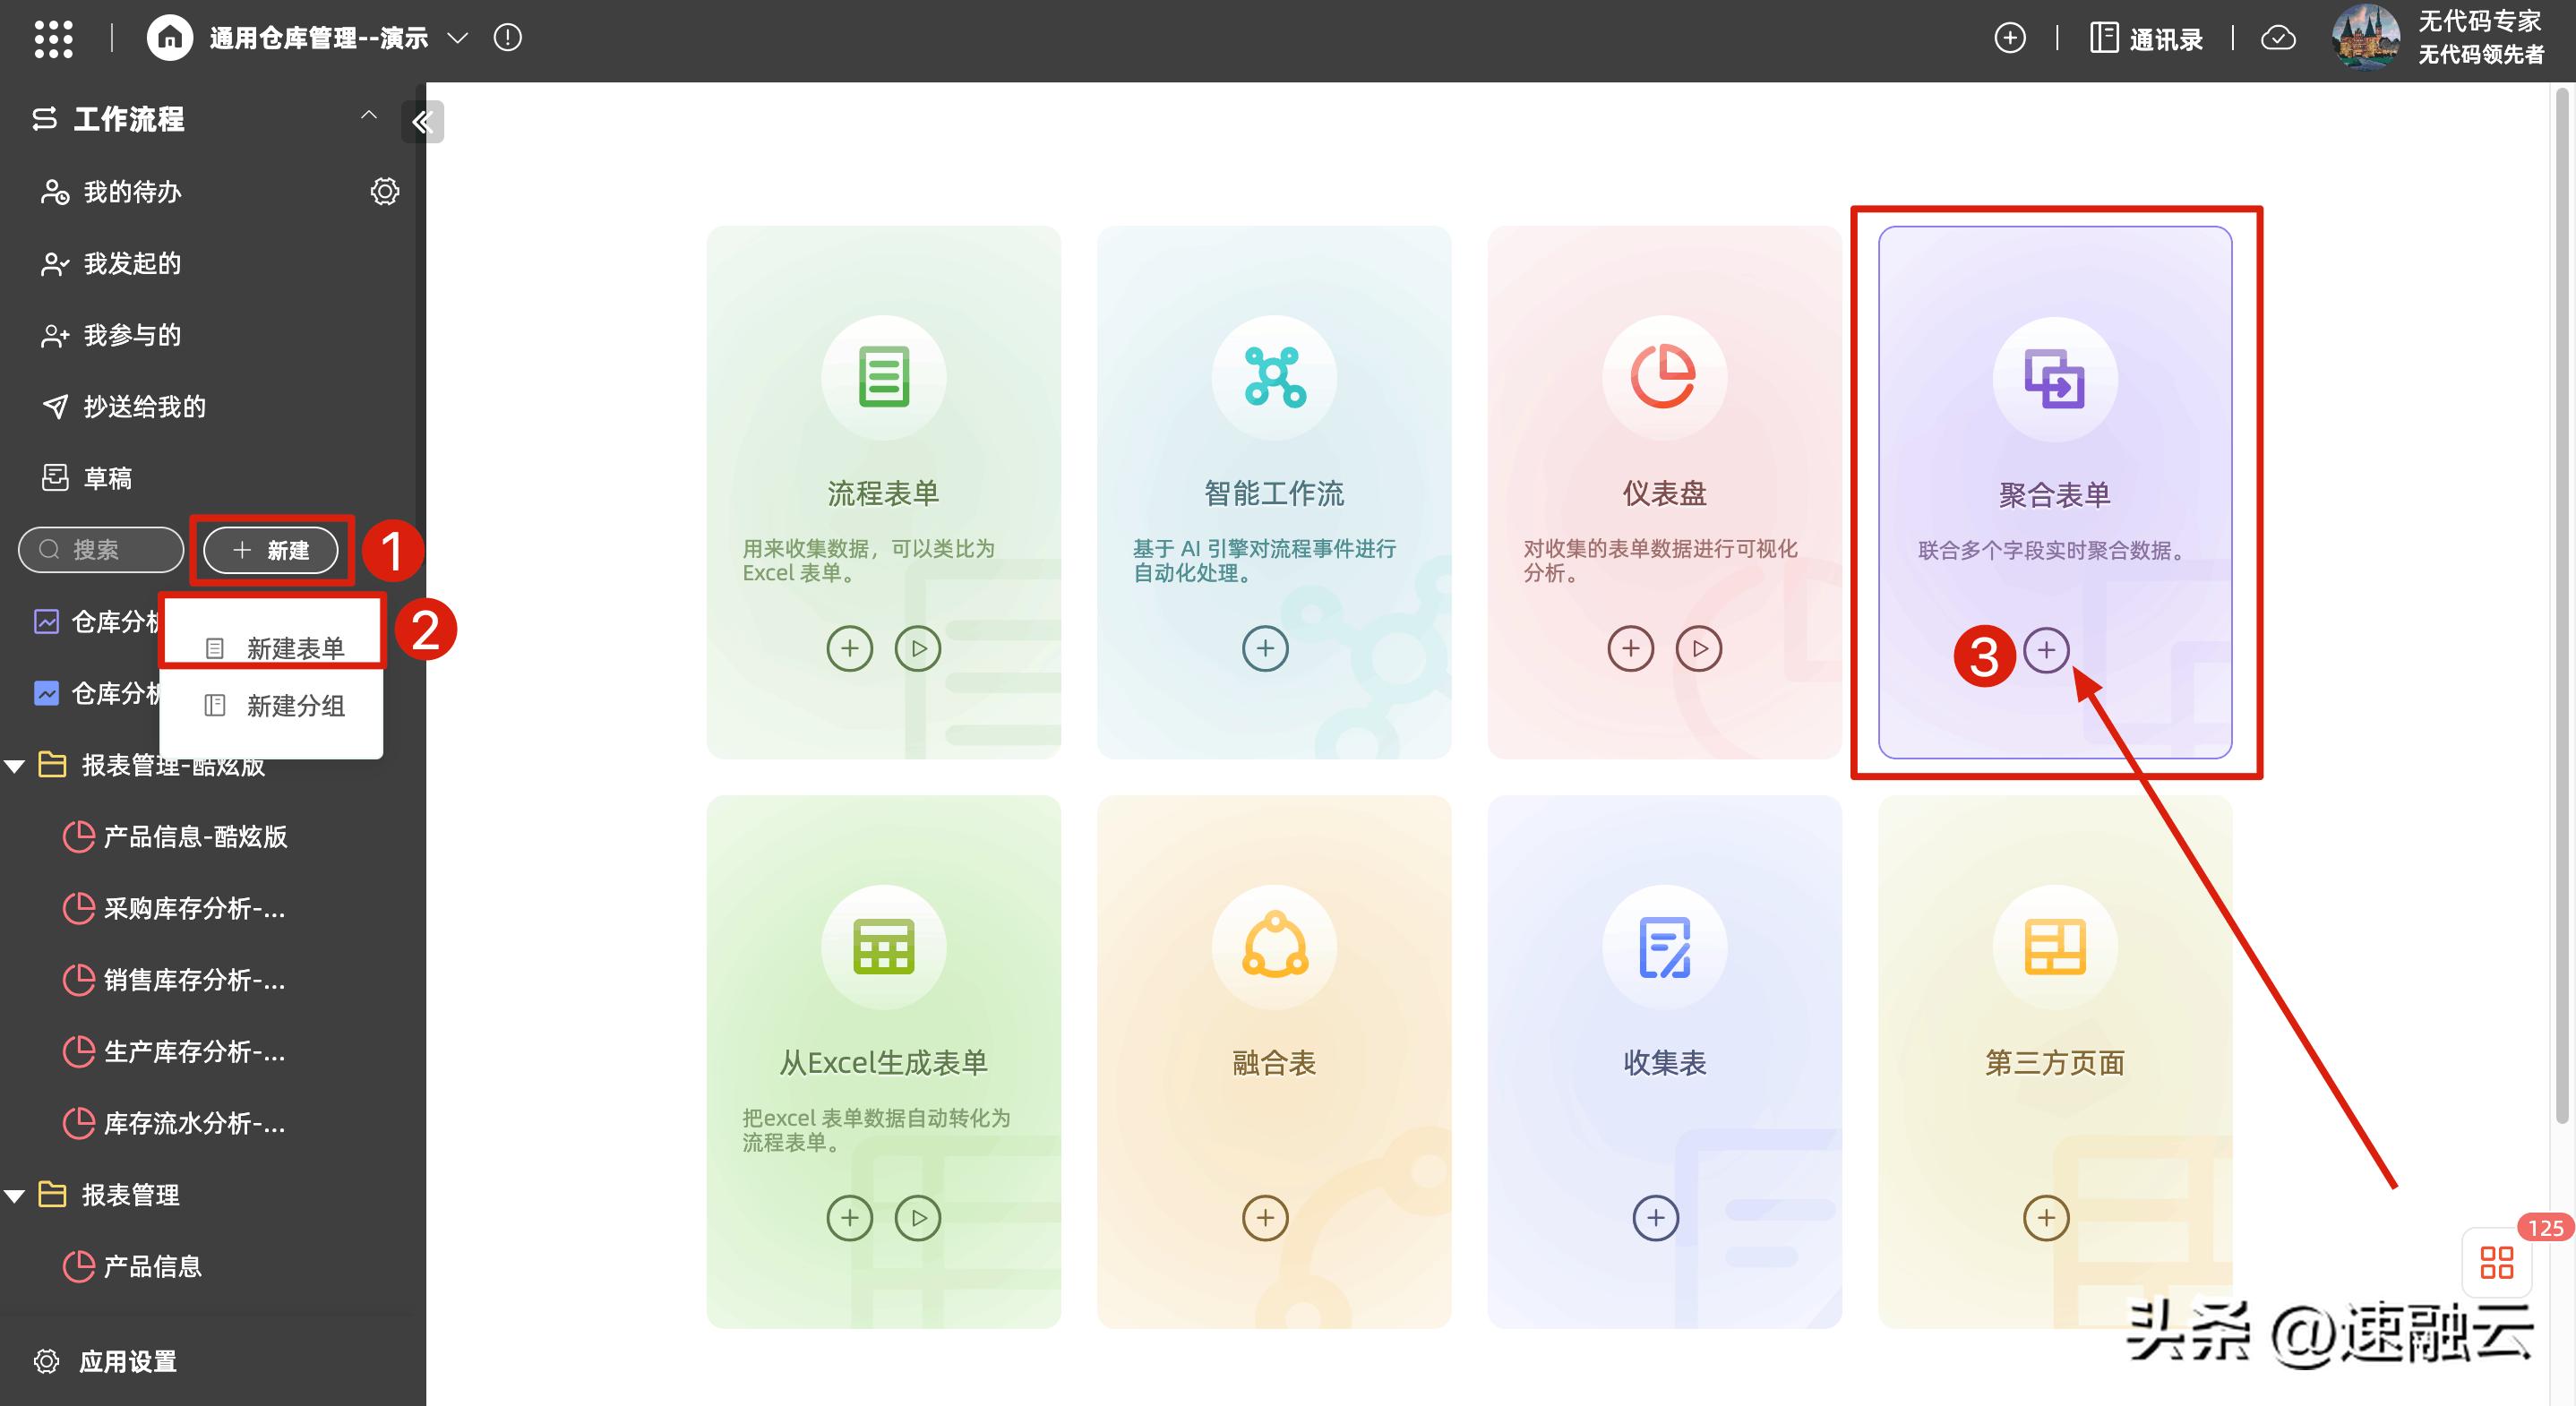The image size is (2576, 1406).
Task: Open 通讯录 from the top bar
Action: (2146, 37)
